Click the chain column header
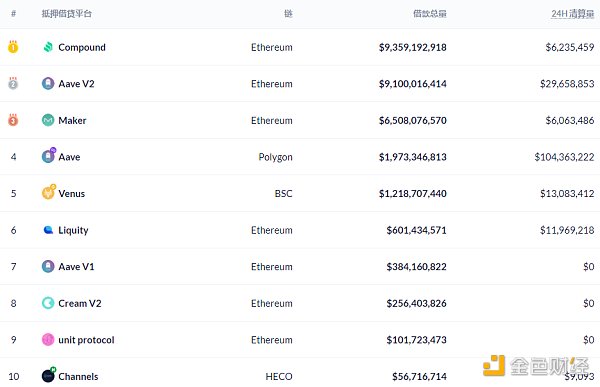This screenshot has height=387, width=600. [x=288, y=14]
